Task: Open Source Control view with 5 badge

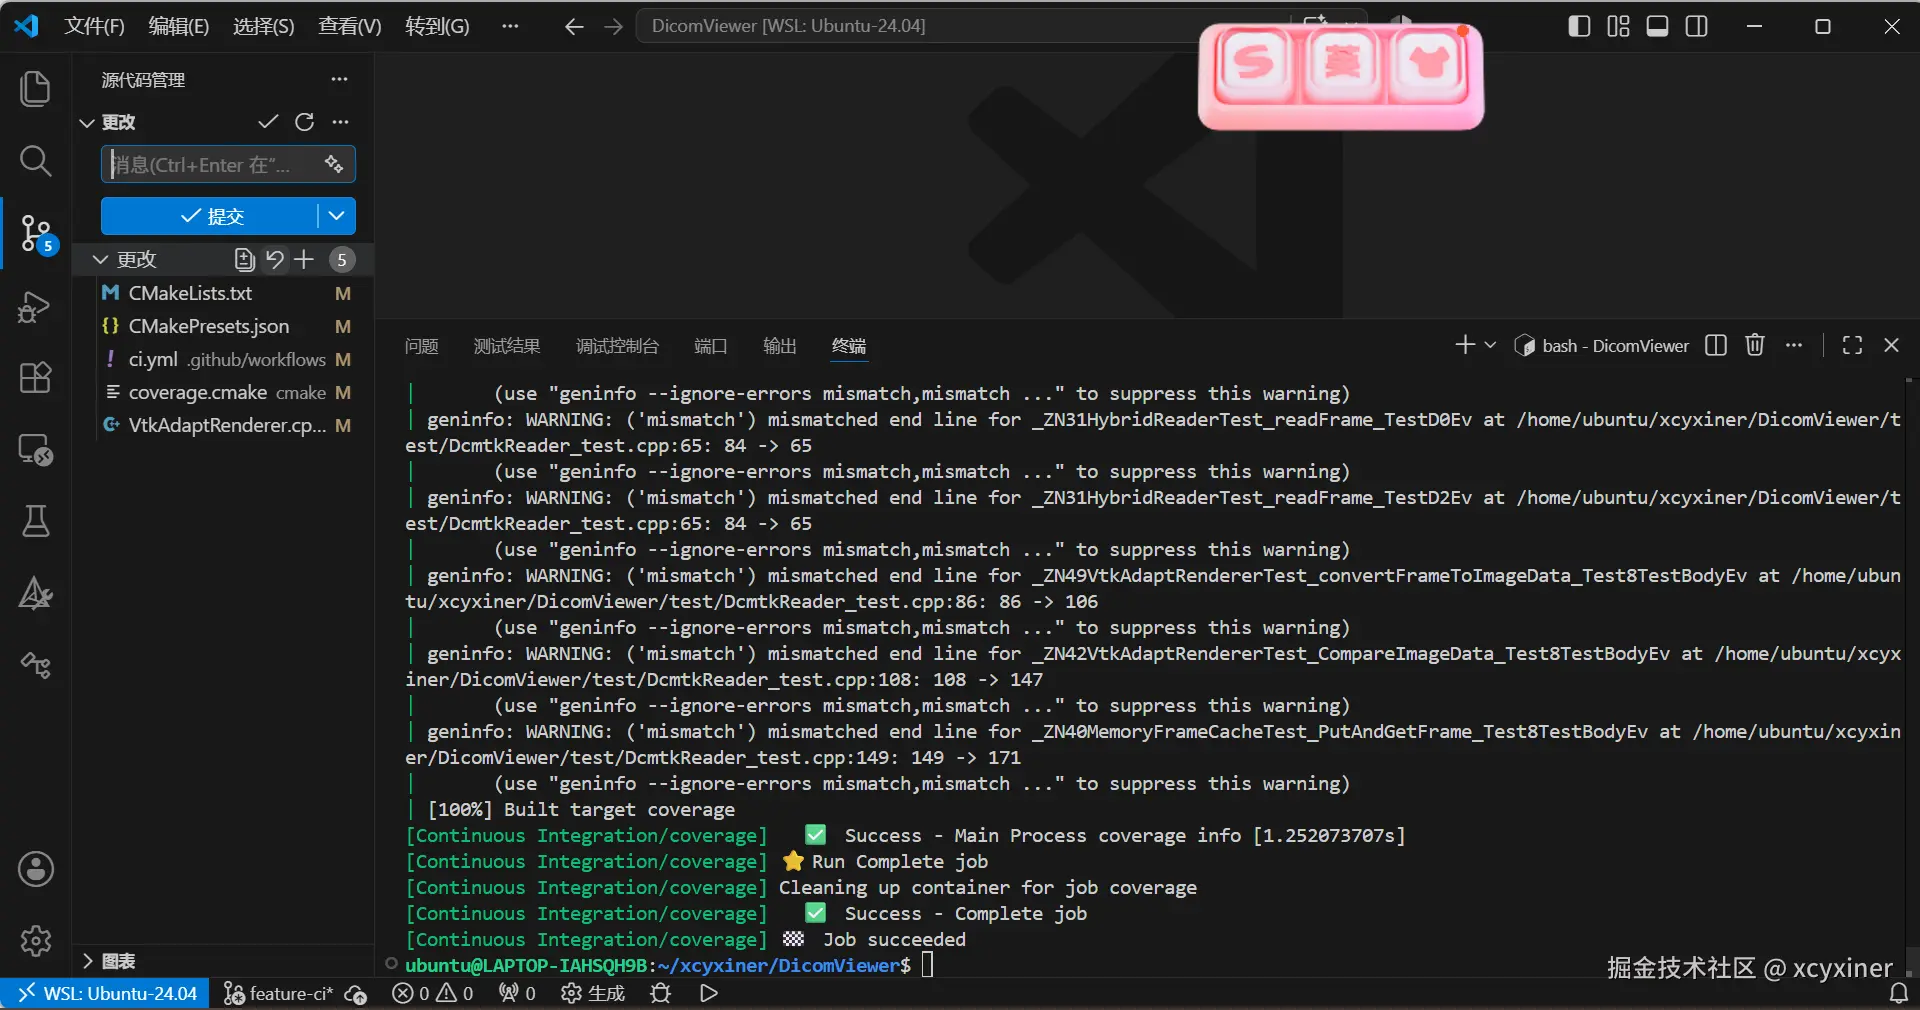Action: [38, 234]
